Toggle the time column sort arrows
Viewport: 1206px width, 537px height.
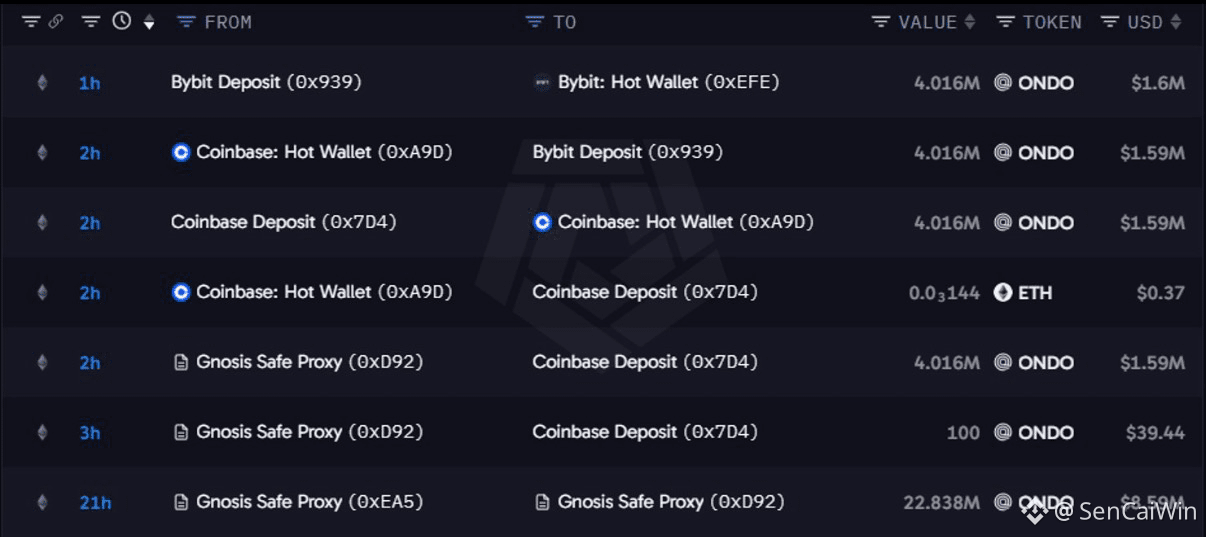pyautogui.click(x=149, y=22)
